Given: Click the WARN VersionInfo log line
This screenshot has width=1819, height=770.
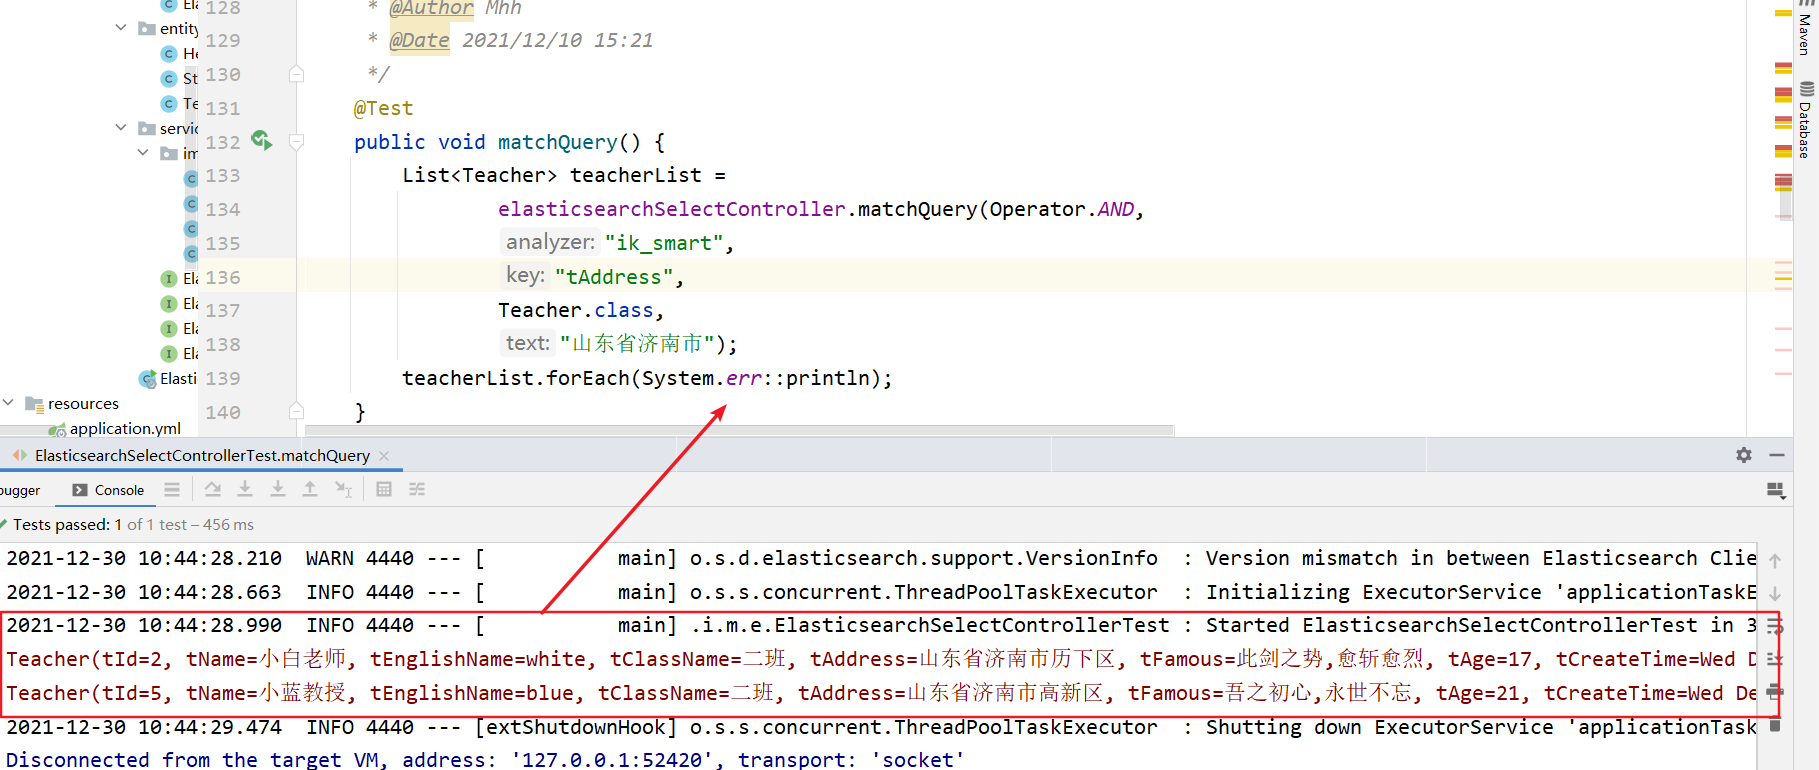Looking at the screenshot, I should coord(880,558).
